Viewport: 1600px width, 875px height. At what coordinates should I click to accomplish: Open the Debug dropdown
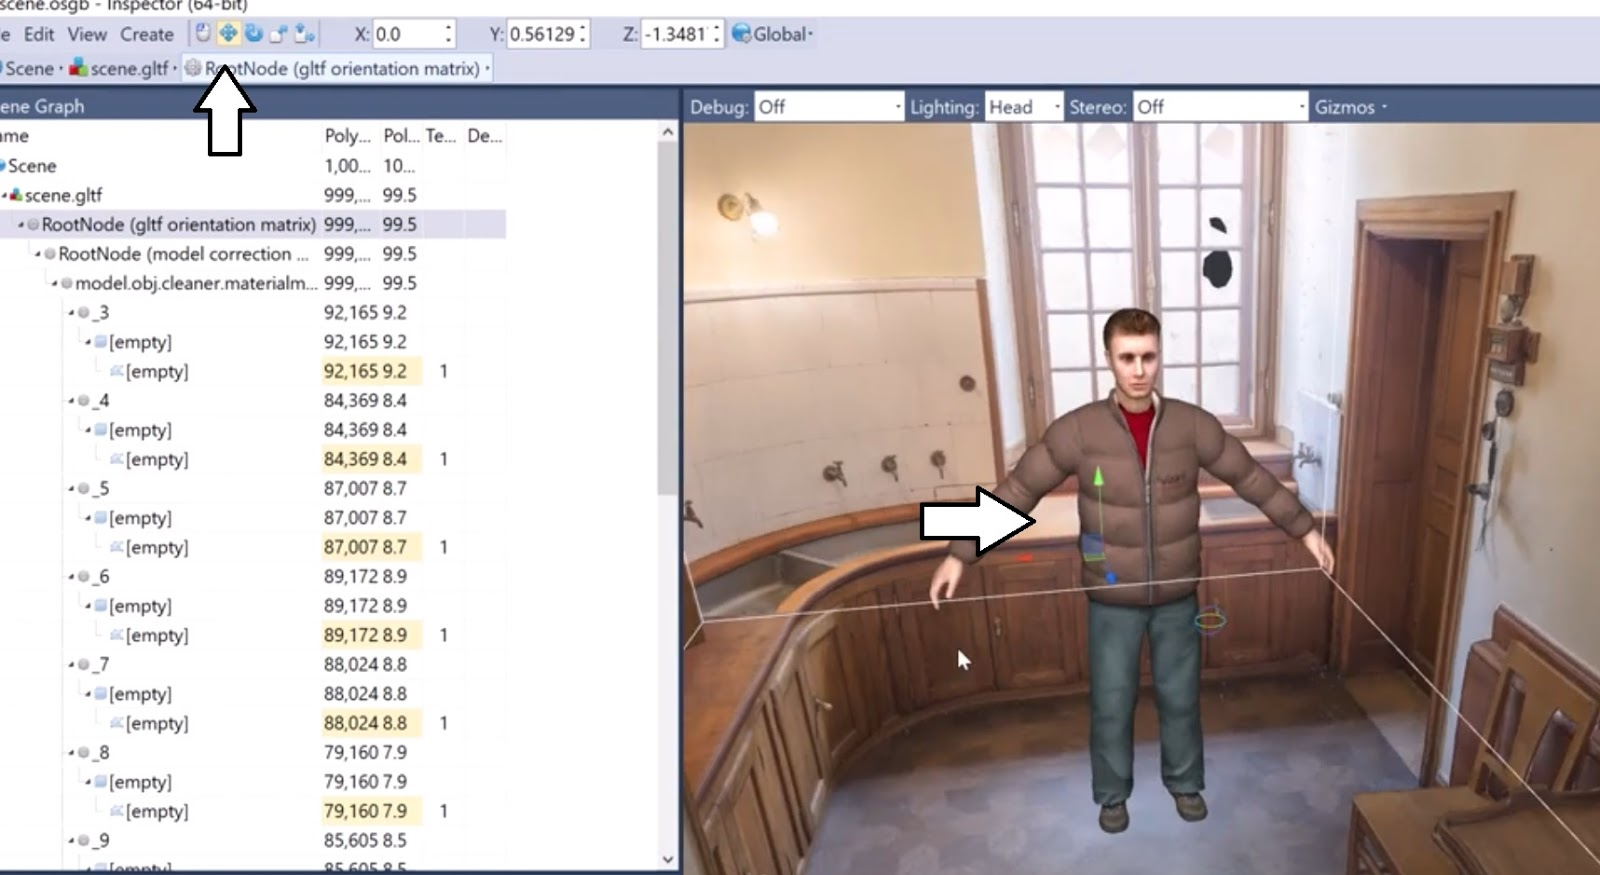pyautogui.click(x=829, y=107)
